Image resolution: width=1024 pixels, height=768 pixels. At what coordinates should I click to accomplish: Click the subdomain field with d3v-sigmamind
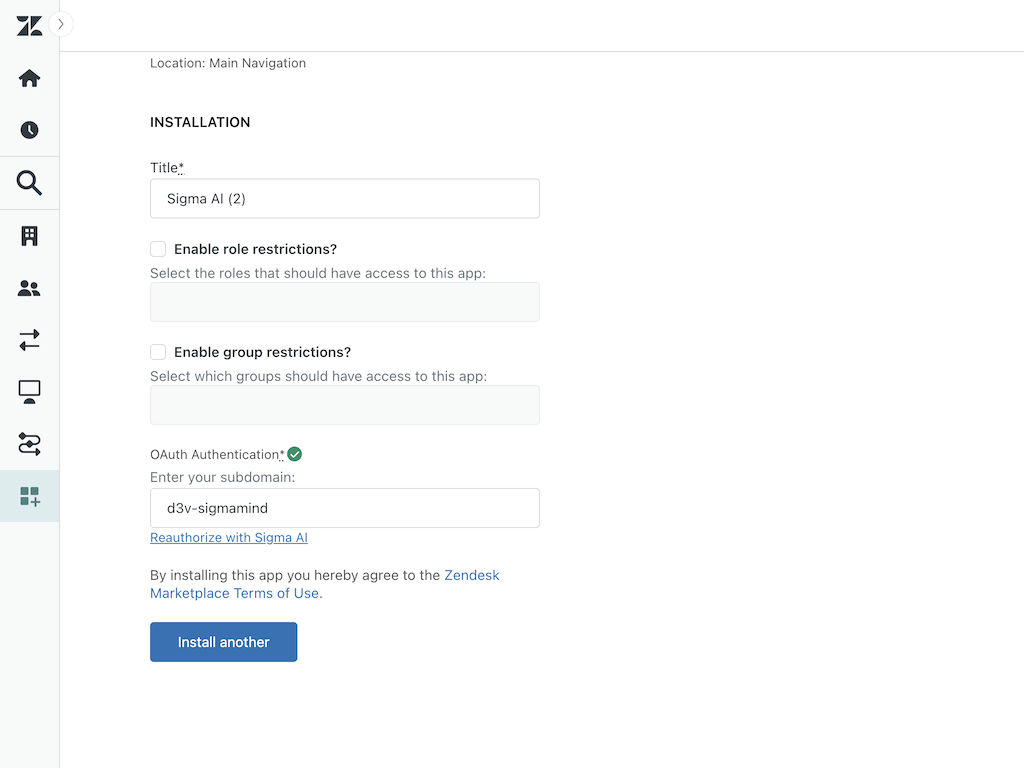[344, 508]
